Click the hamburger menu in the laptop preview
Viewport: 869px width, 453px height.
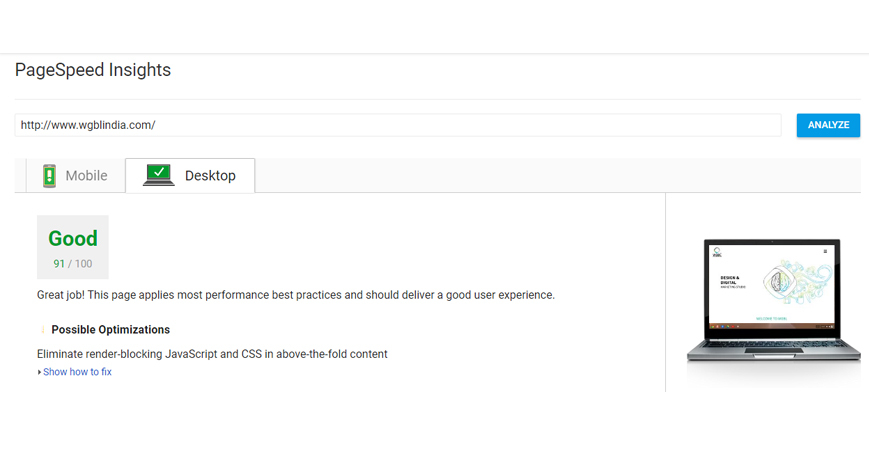825,251
